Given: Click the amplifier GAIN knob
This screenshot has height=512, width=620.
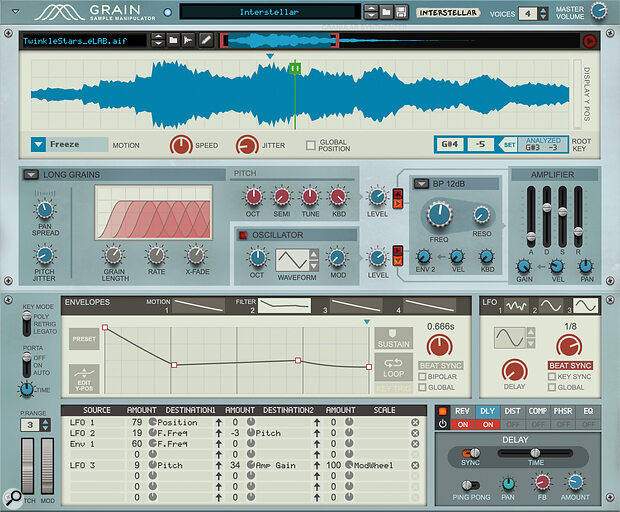Looking at the screenshot, I should [x=524, y=266].
